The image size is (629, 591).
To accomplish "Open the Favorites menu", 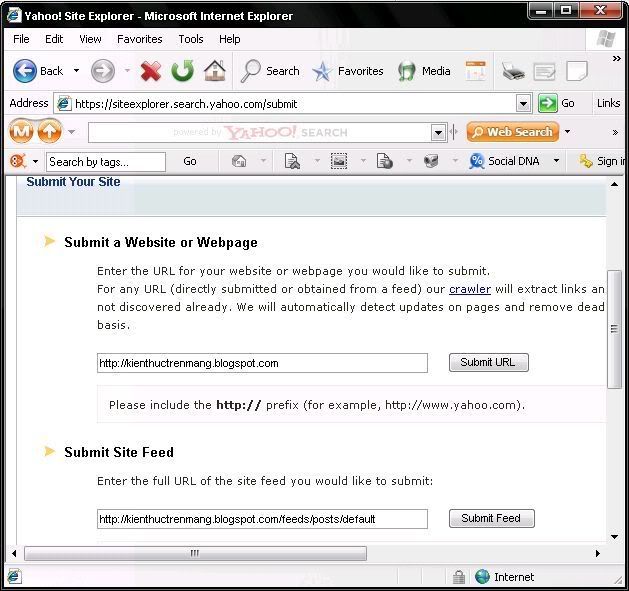I will (139, 39).
